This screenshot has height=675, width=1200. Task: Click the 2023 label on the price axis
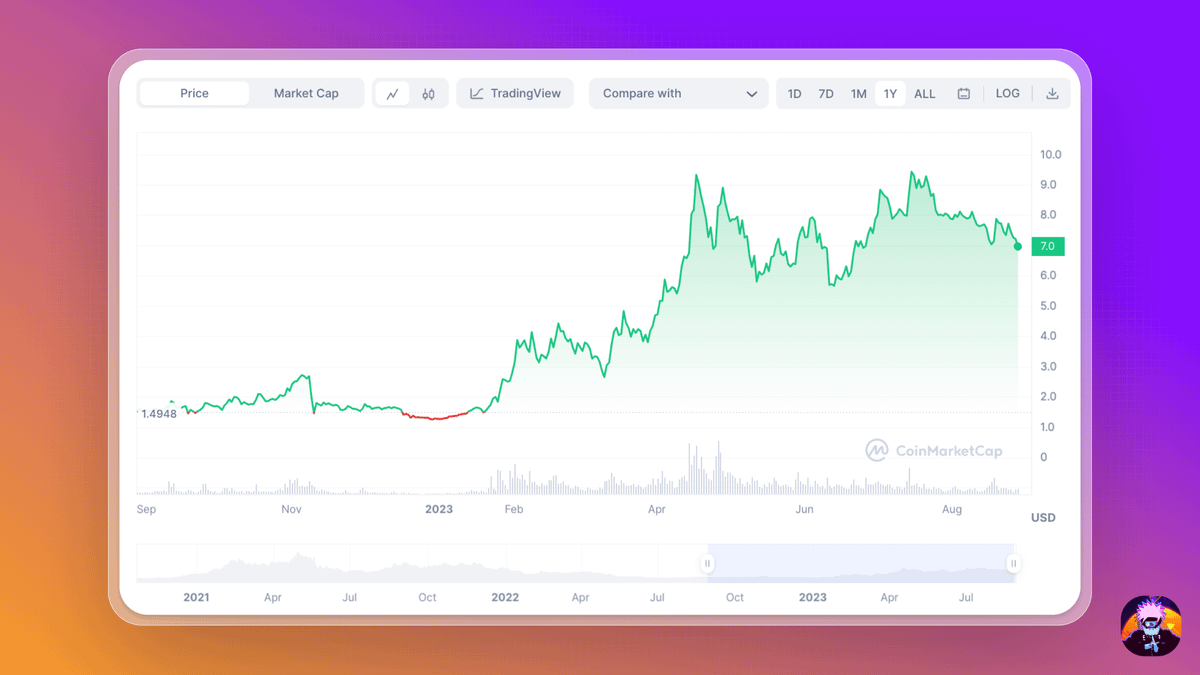click(439, 510)
